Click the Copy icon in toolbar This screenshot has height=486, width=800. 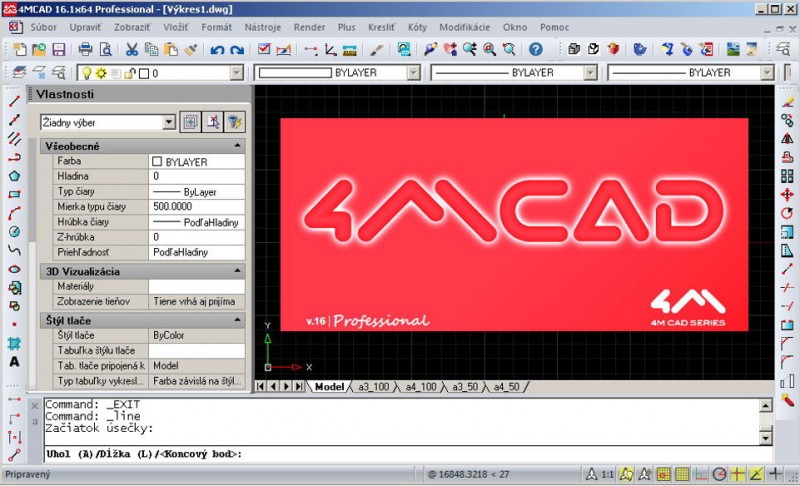click(152, 49)
